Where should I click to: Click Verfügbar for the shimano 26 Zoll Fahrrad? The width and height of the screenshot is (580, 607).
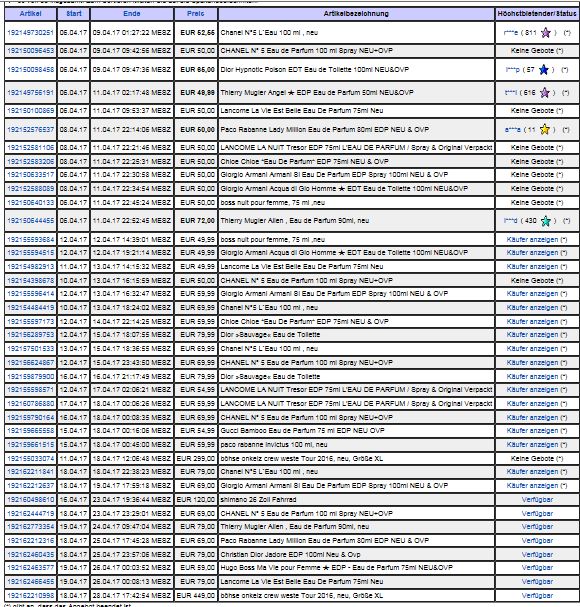(537, 499)
